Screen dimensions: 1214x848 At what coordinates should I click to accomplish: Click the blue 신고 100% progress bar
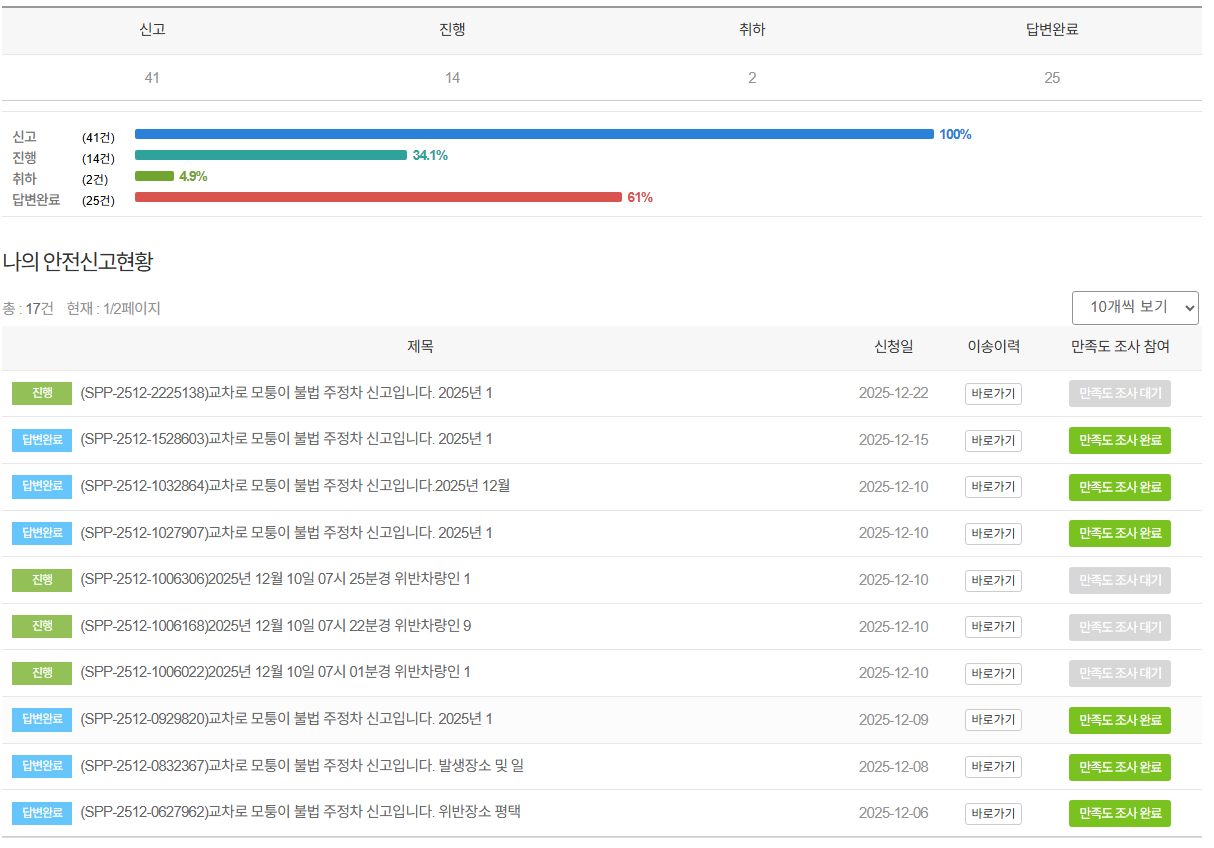click(534, 134)
